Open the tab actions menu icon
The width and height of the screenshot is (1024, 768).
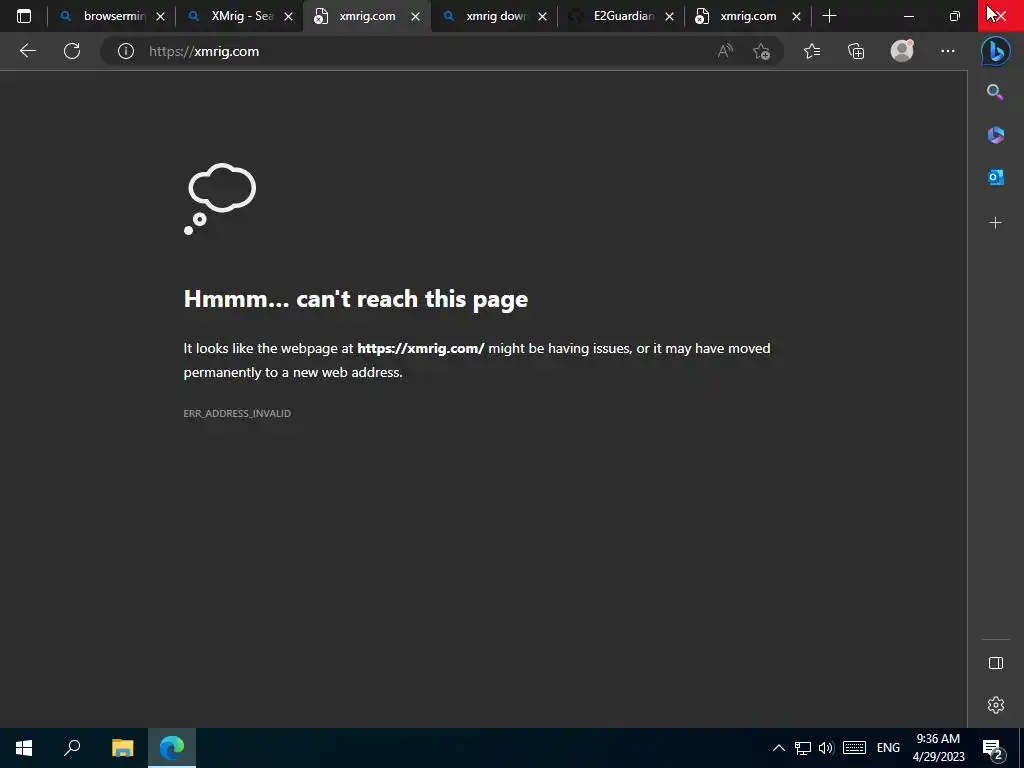[24, 16]
